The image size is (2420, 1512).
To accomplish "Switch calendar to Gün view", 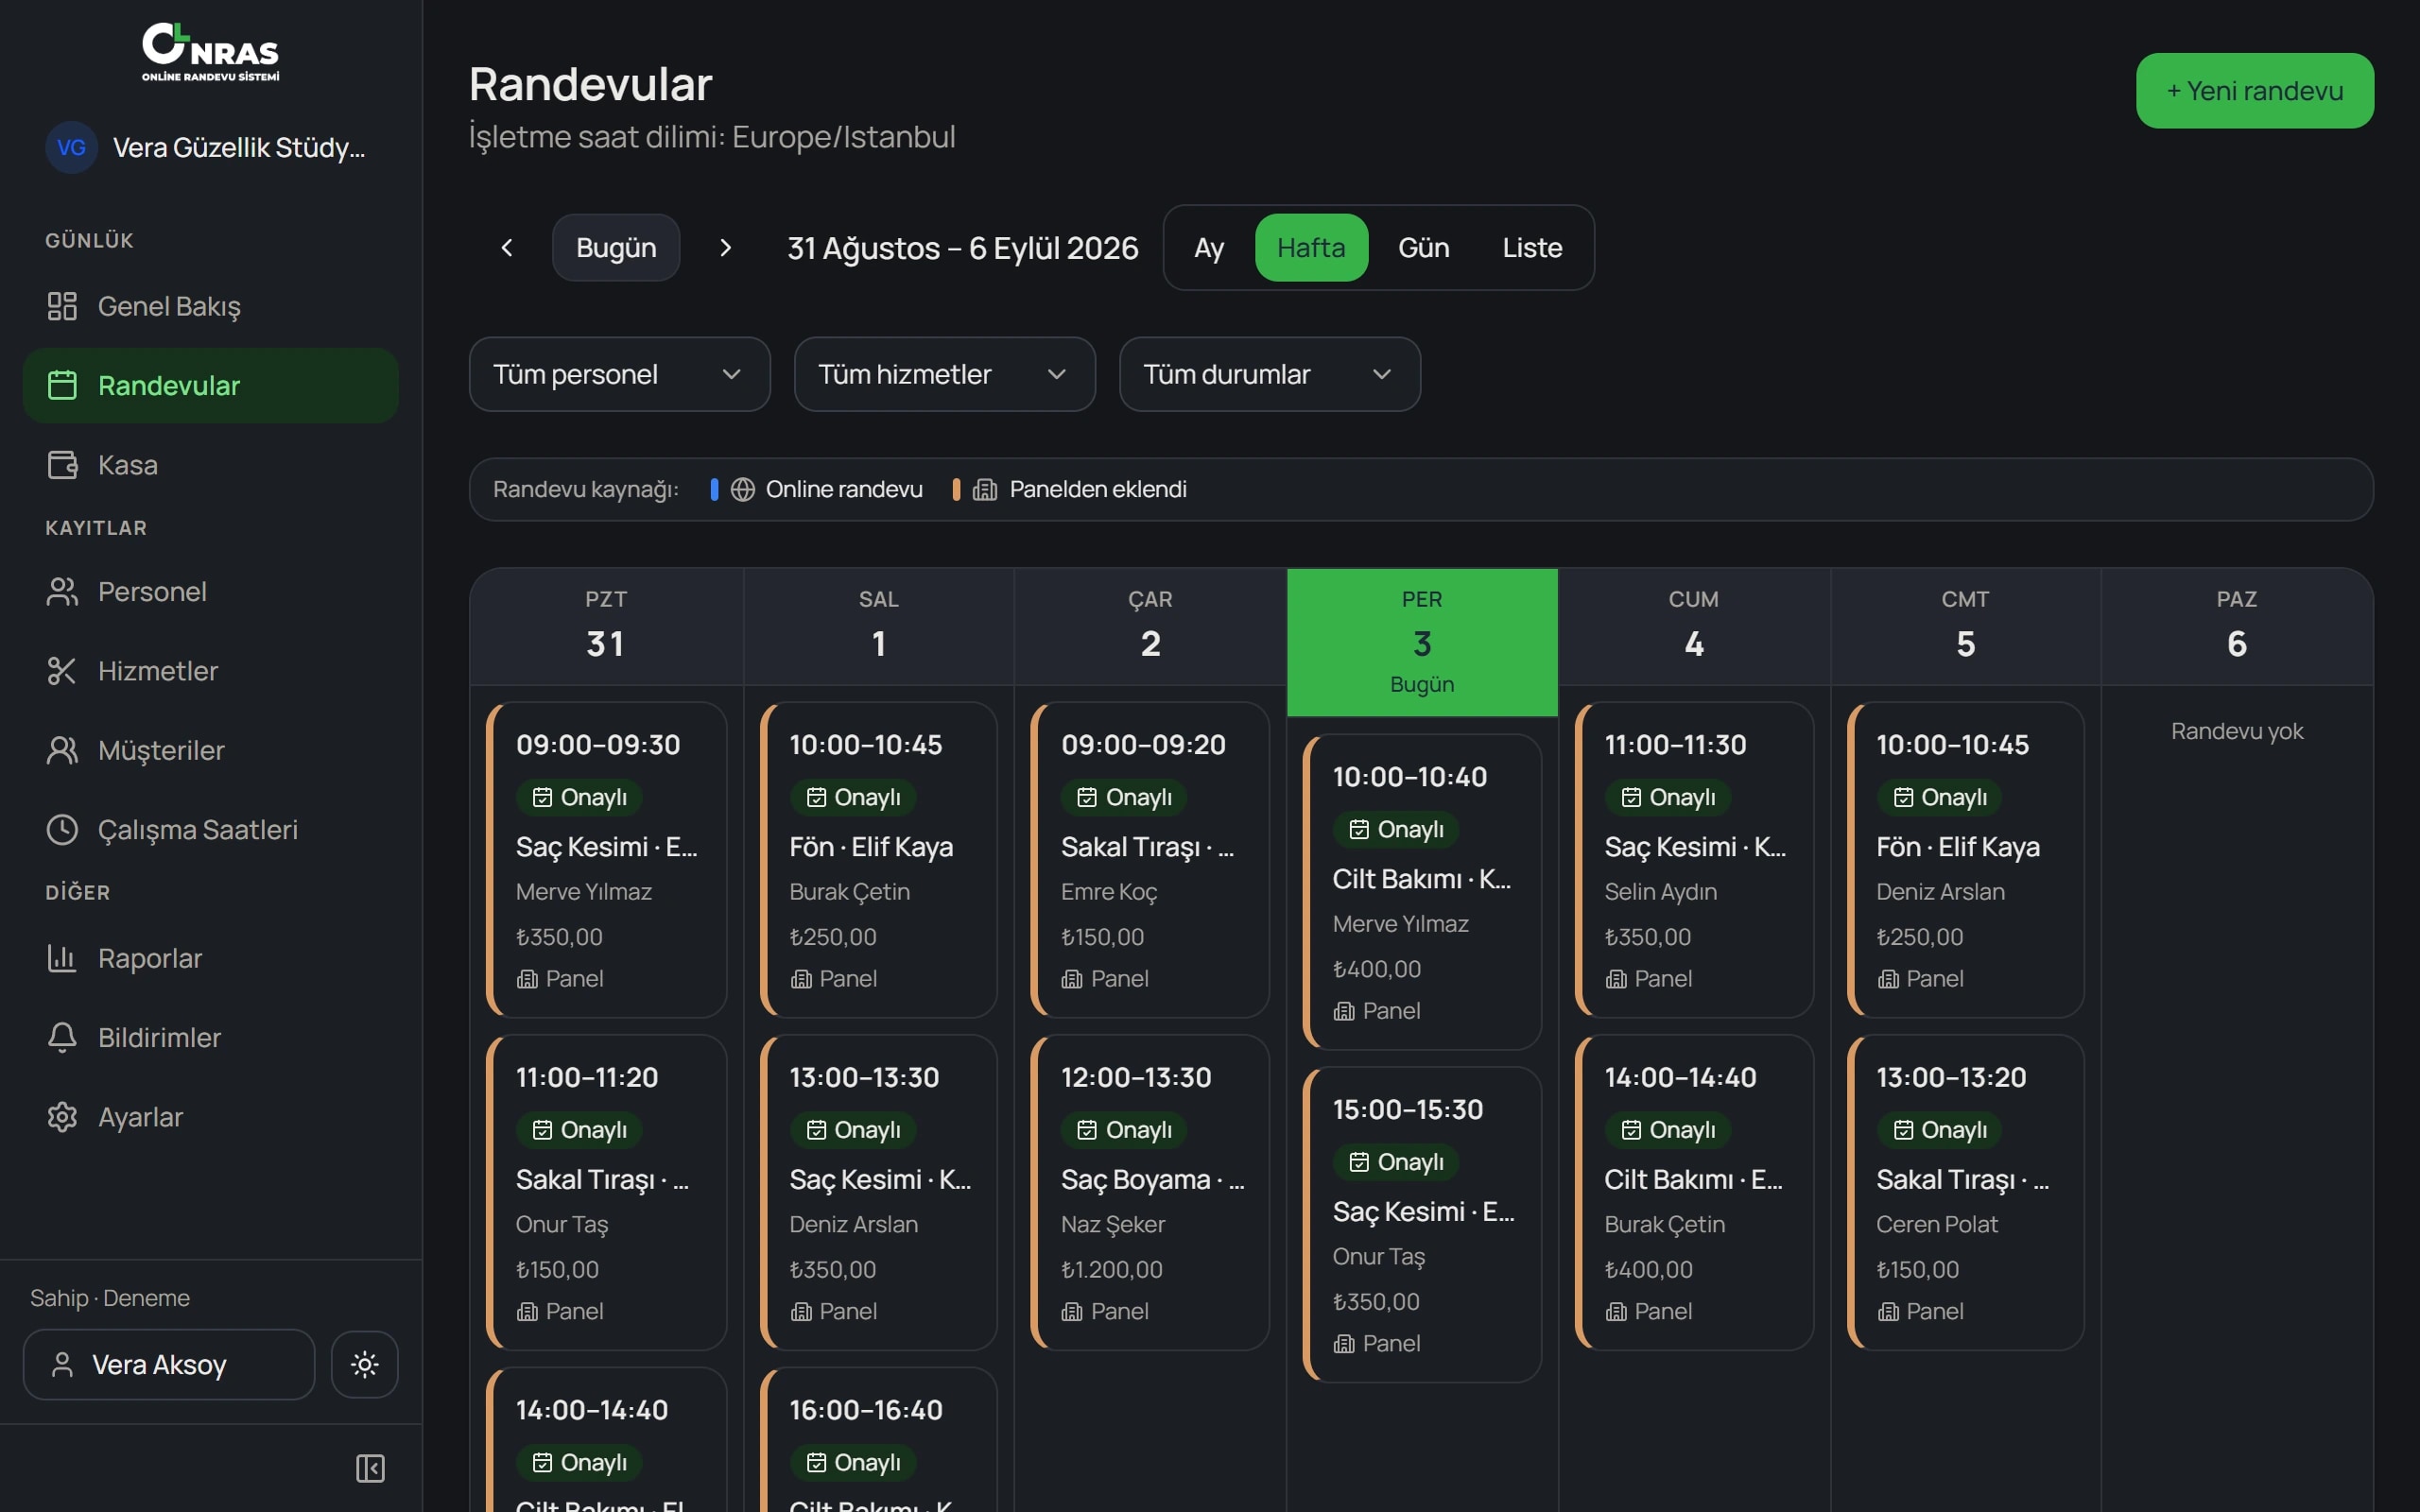I will point(1423,248).
